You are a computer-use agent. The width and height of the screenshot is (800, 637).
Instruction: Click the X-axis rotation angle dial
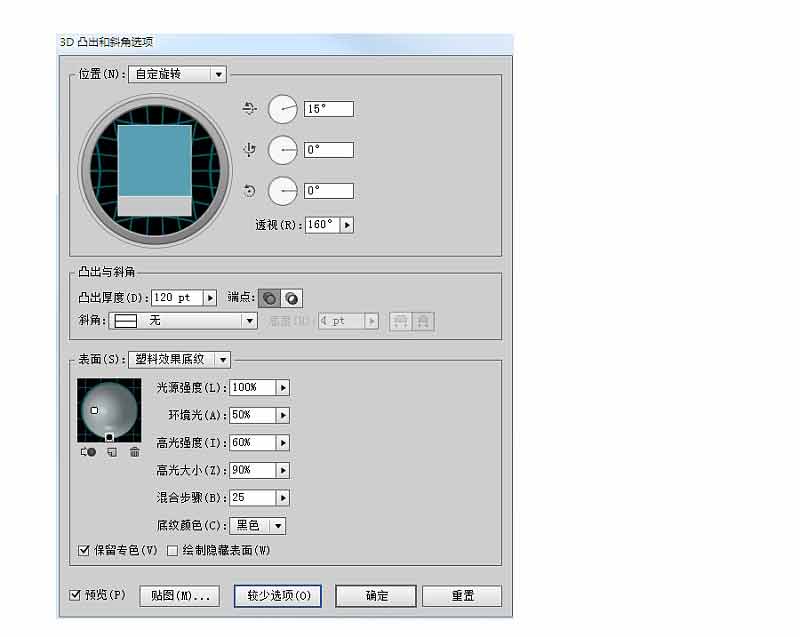tap(283, 109)
